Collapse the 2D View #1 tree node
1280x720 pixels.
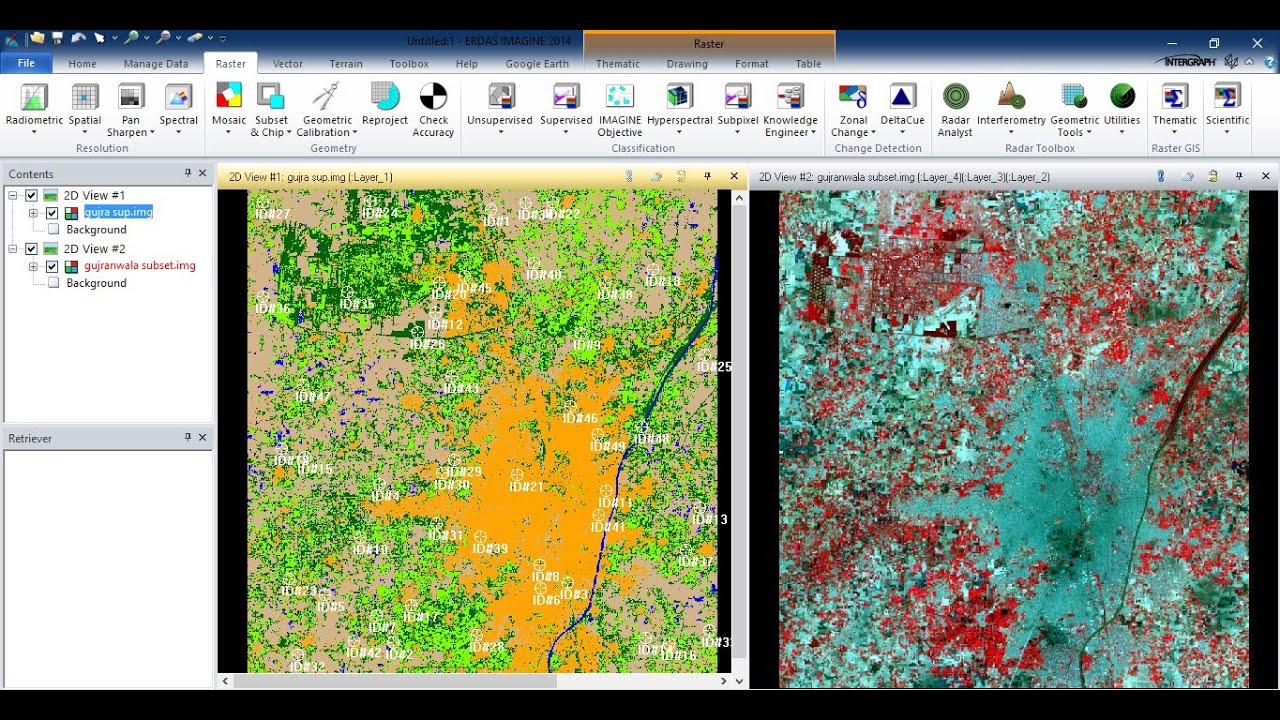click(x=14, y=195)
